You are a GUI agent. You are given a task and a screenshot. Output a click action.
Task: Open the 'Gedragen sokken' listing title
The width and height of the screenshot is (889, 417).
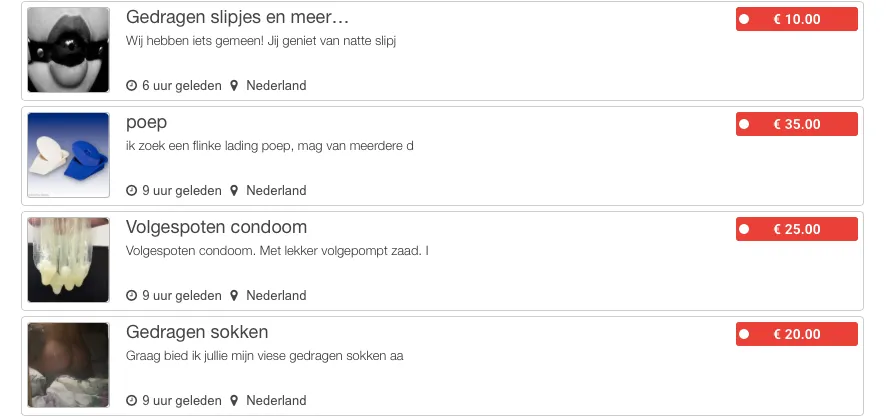(x=197, y=332)
